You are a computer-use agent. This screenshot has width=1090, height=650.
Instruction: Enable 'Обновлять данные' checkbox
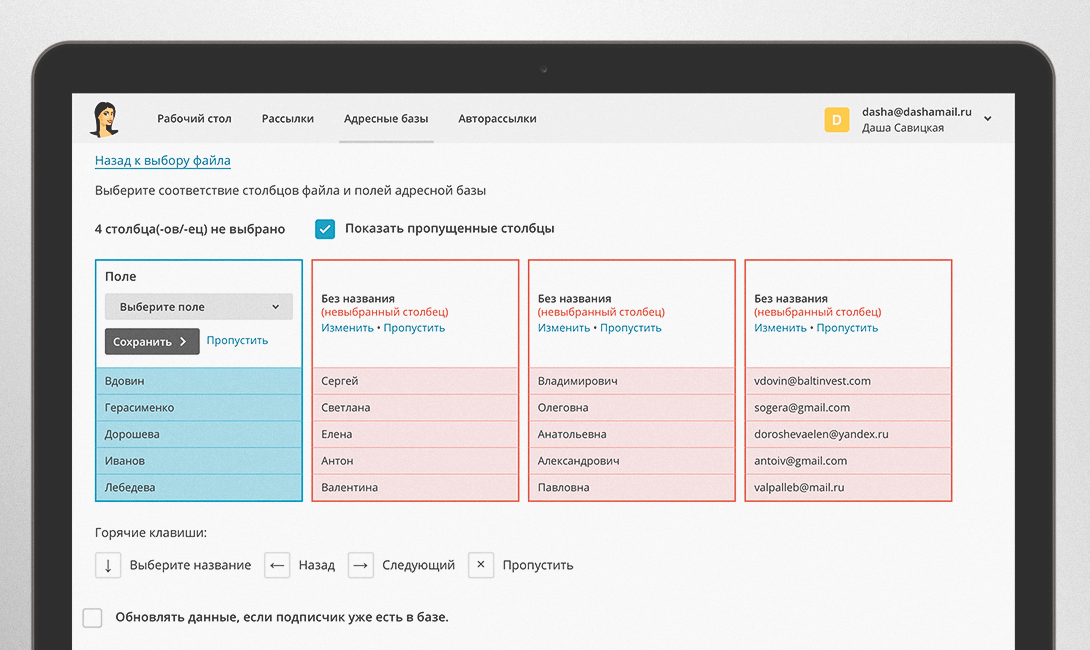click(92, 617)
